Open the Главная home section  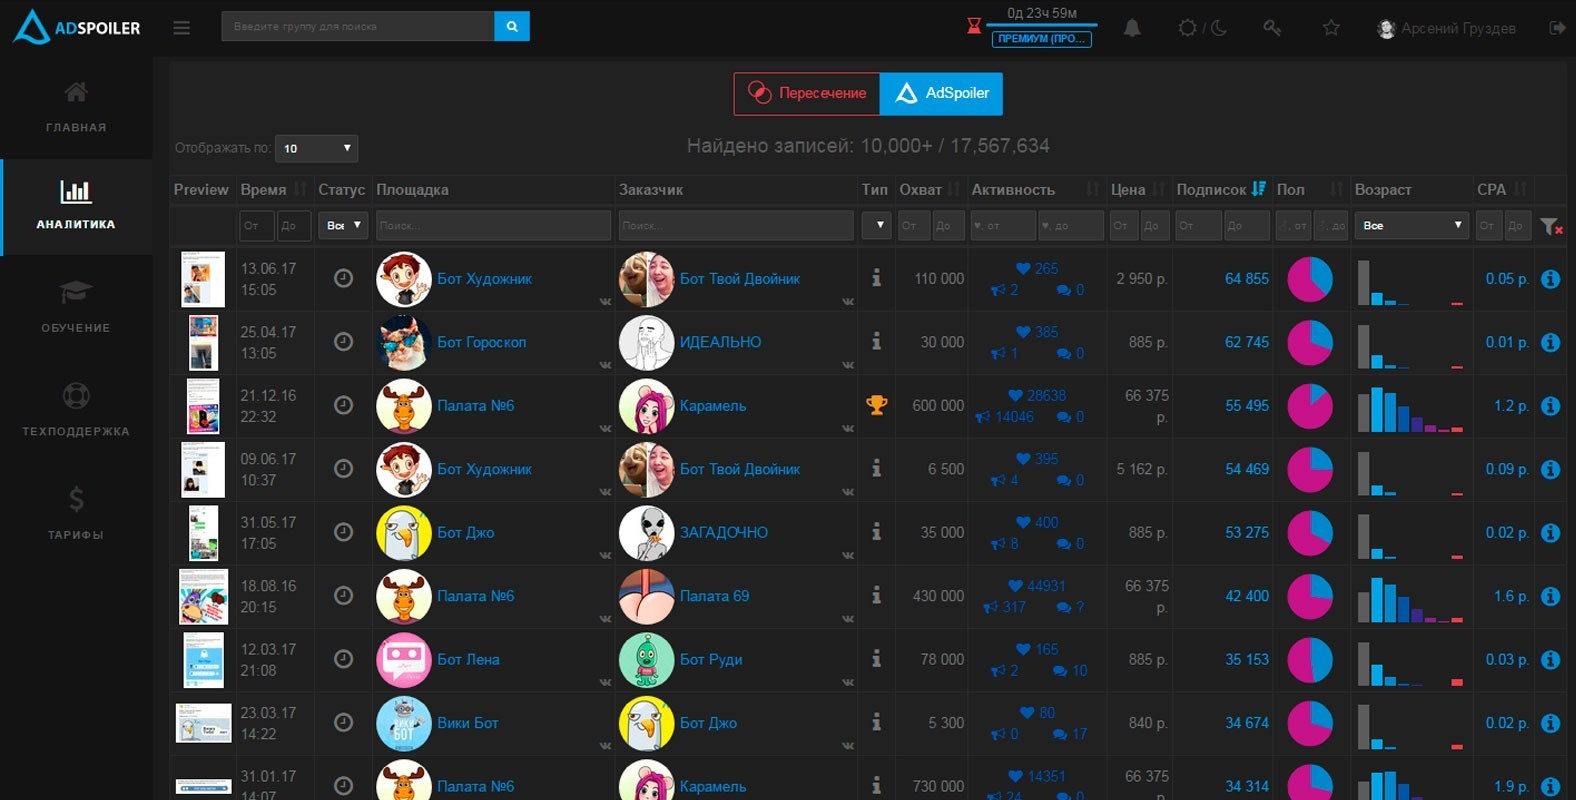pos(76,107)
